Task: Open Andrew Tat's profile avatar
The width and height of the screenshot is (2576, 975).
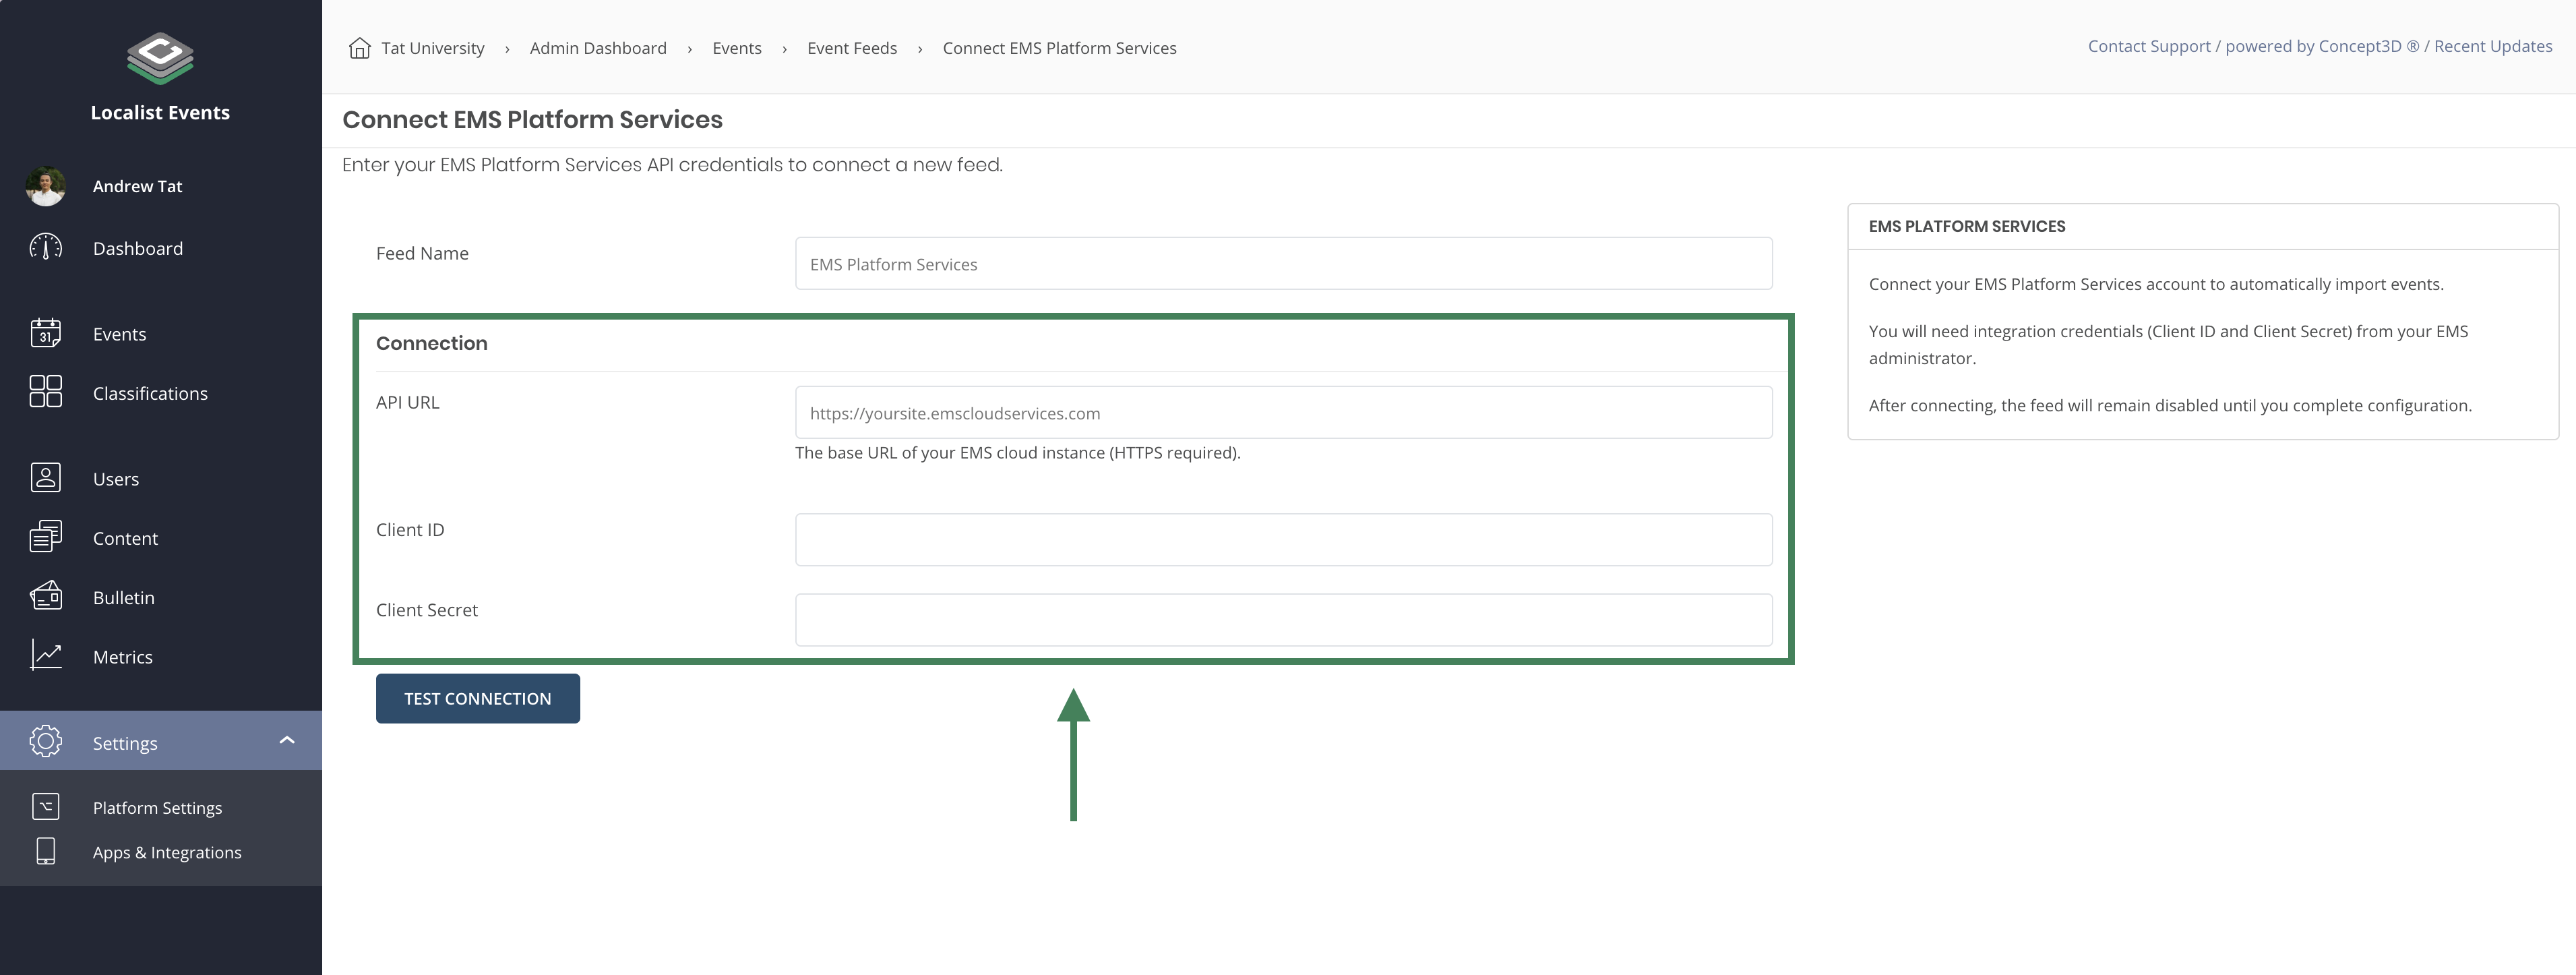Action: point(46,186)
